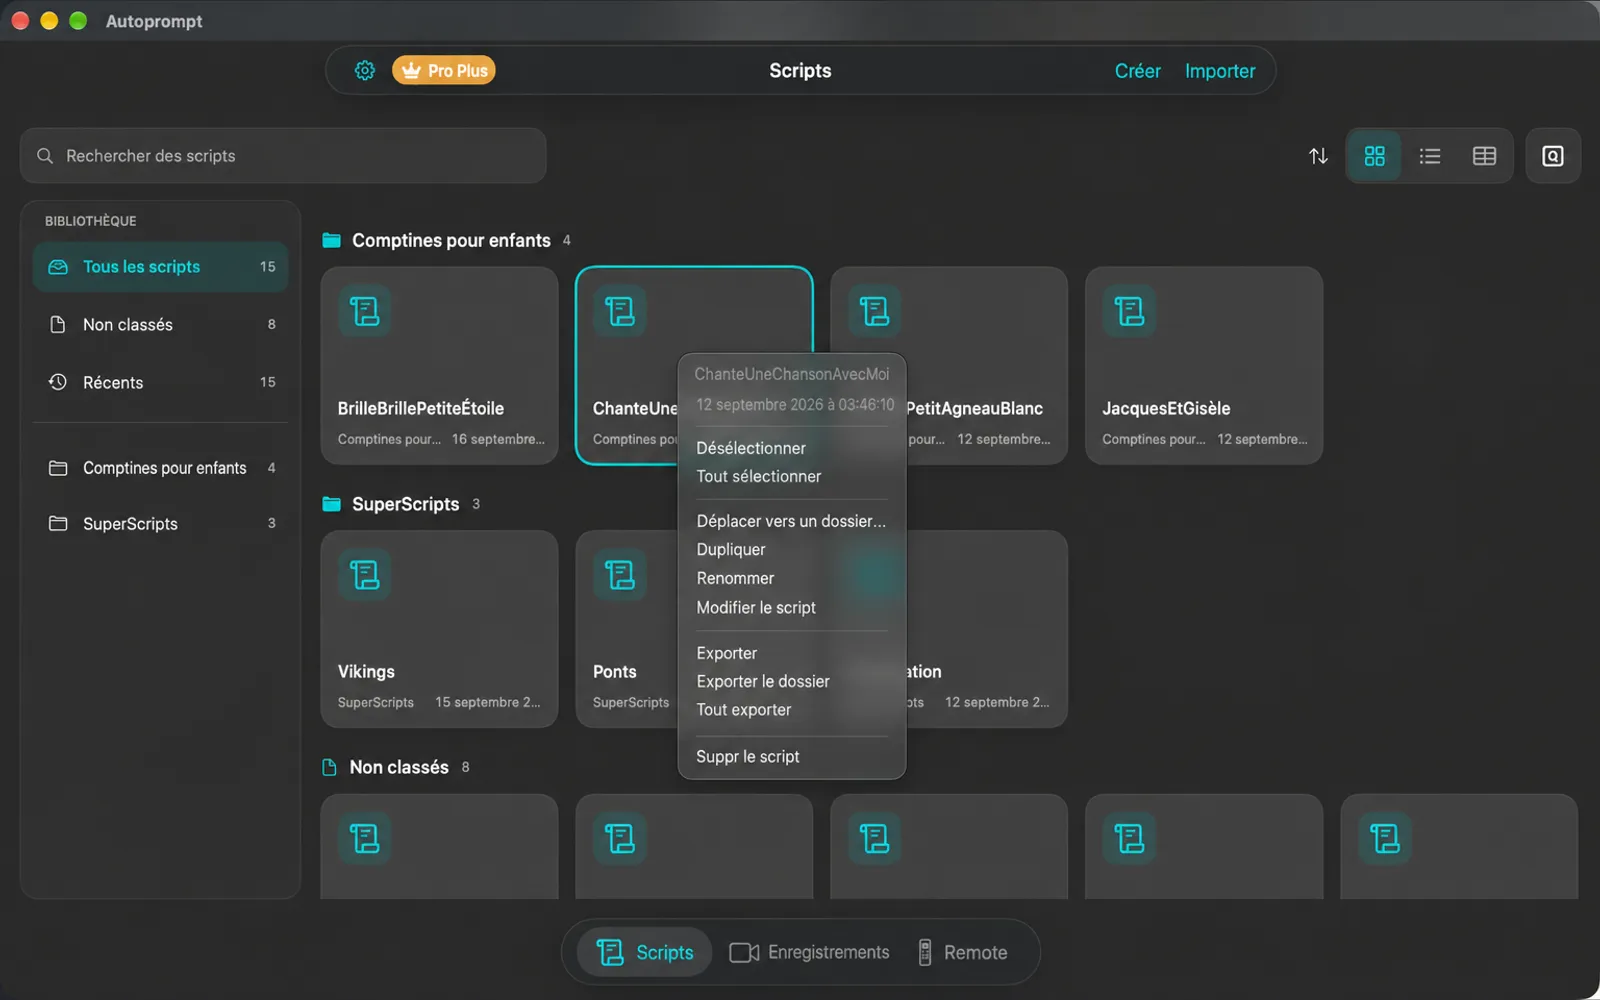Click the preview panel icon at top right

pyautogui.click(x=1553, y=156)
